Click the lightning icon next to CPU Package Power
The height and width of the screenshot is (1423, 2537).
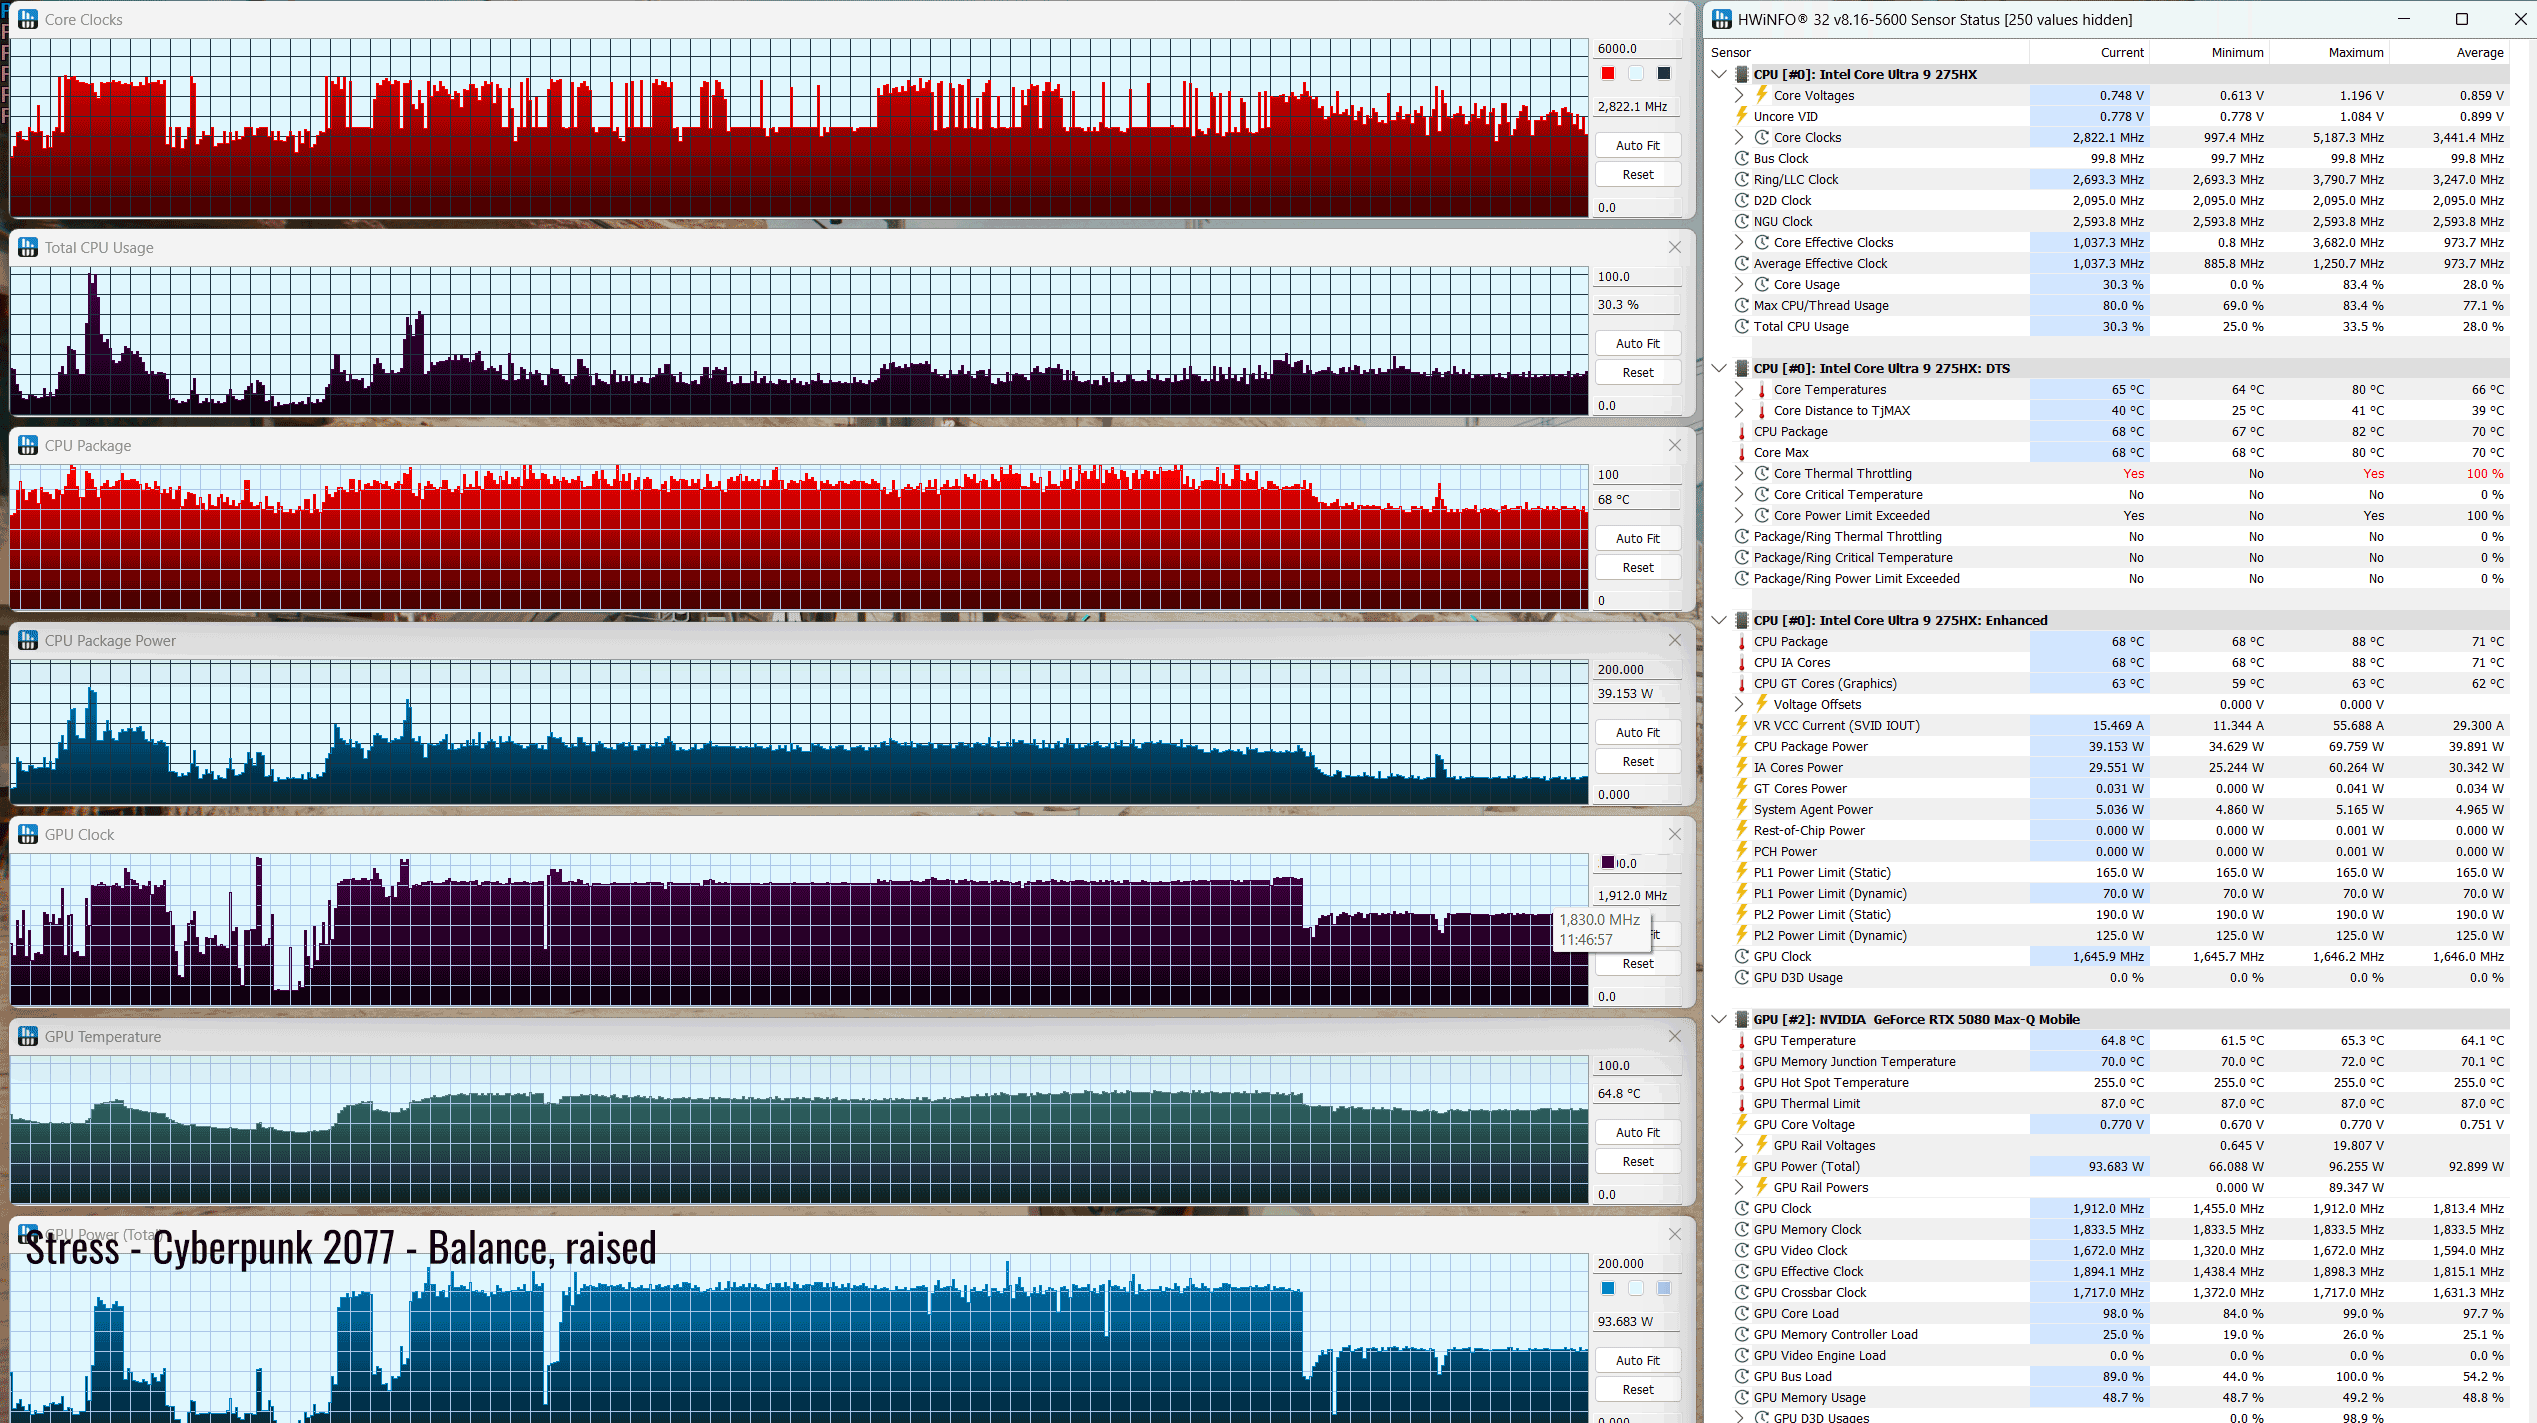(x=1741, y=746)
